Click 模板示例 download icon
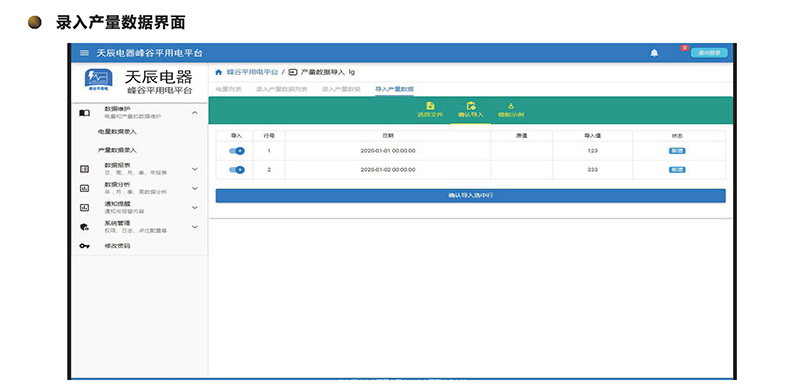This screenshot has height=384, width=796. (511, 106)
